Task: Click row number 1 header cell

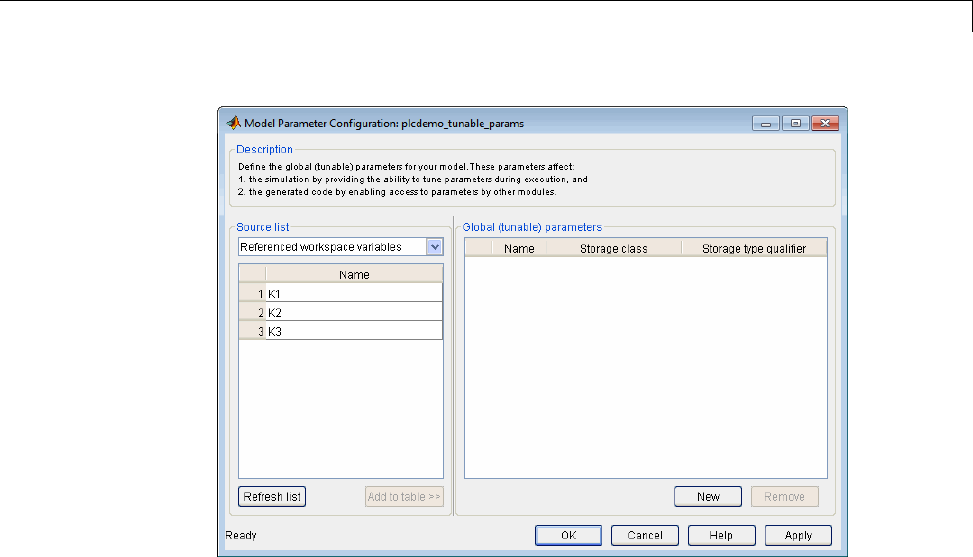Action: [252, 294]
